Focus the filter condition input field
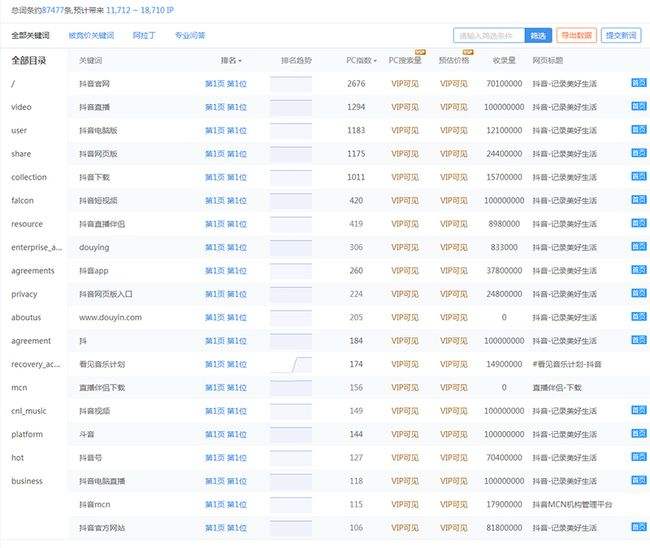This screenshot has height=548, width=650. (x=489, y=36)
